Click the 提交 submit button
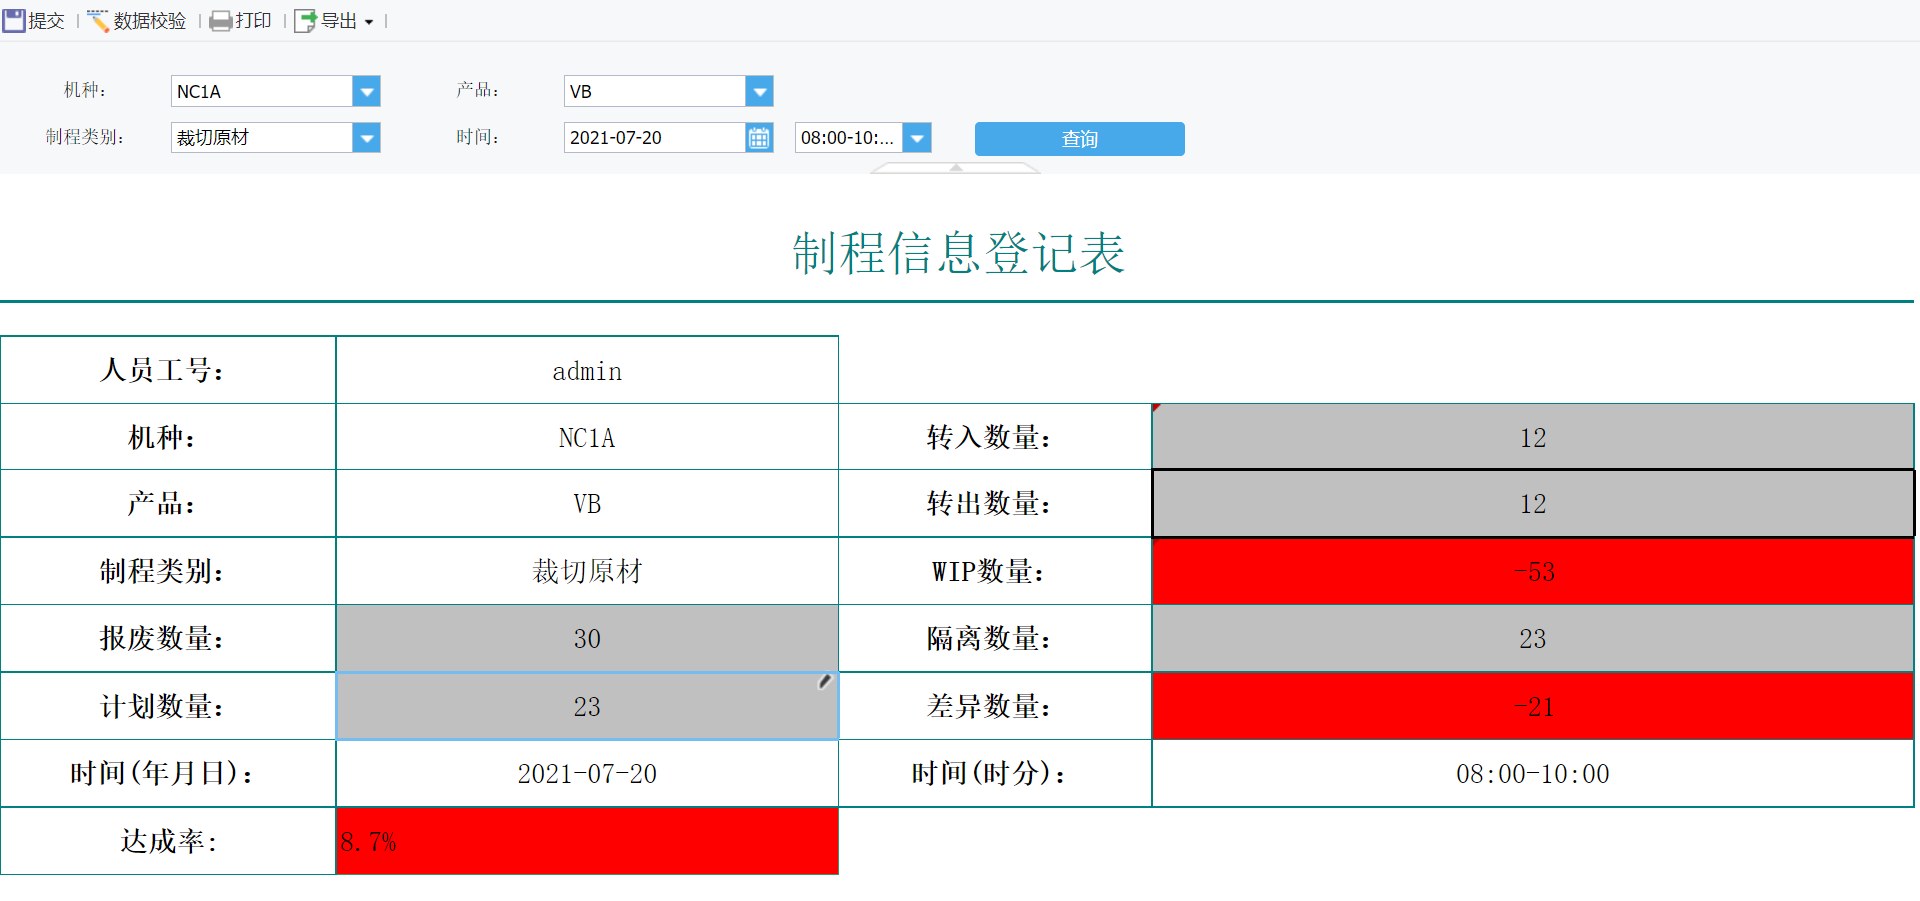The height and width of the screenshot is (901, 1920). tap(33, 21)
